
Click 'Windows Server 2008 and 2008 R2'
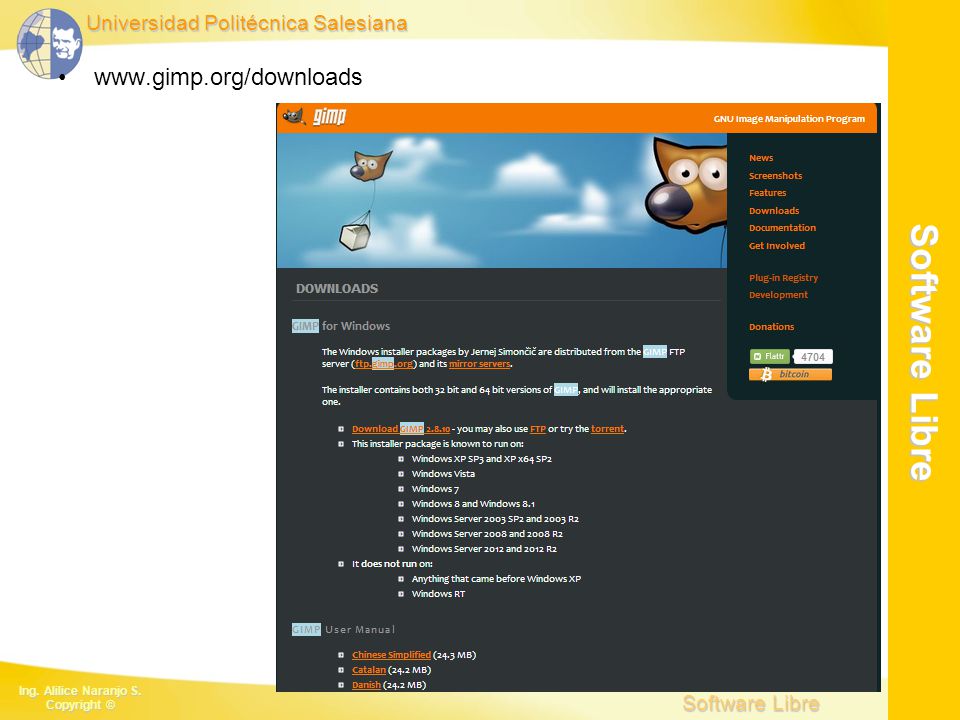click(x=487, y=534)
